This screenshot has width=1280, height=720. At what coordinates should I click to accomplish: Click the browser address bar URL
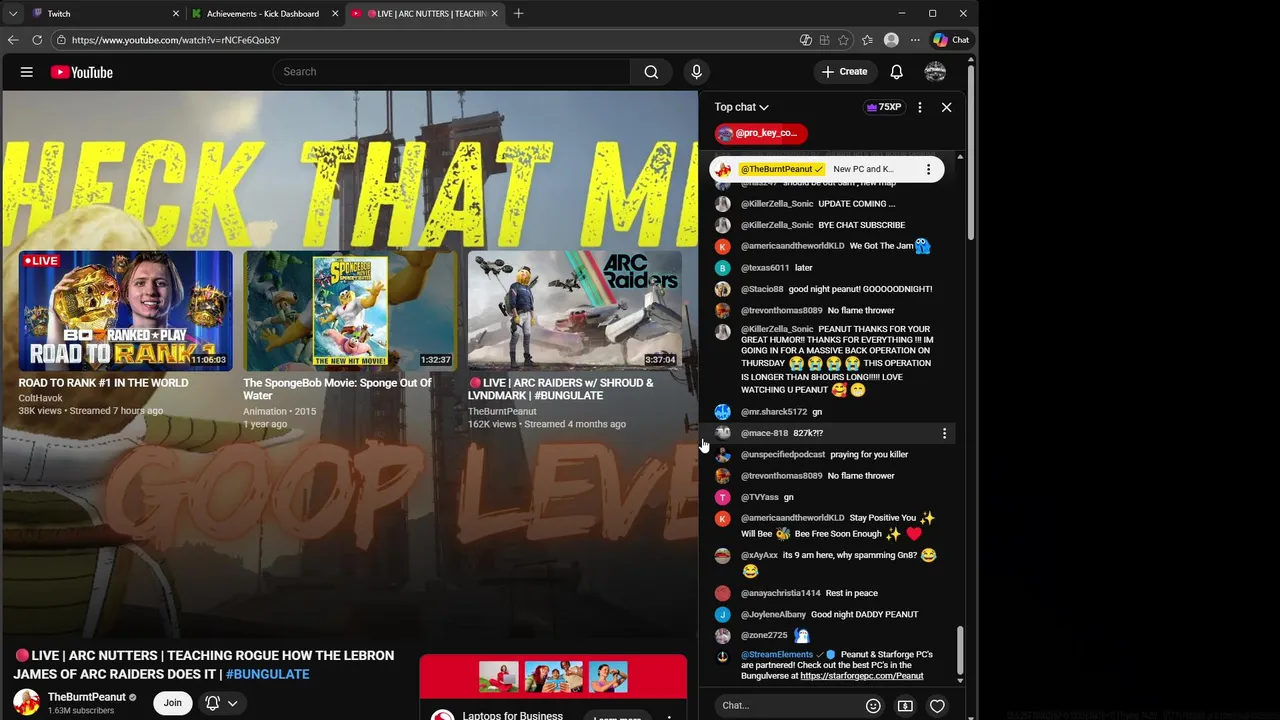176,40
